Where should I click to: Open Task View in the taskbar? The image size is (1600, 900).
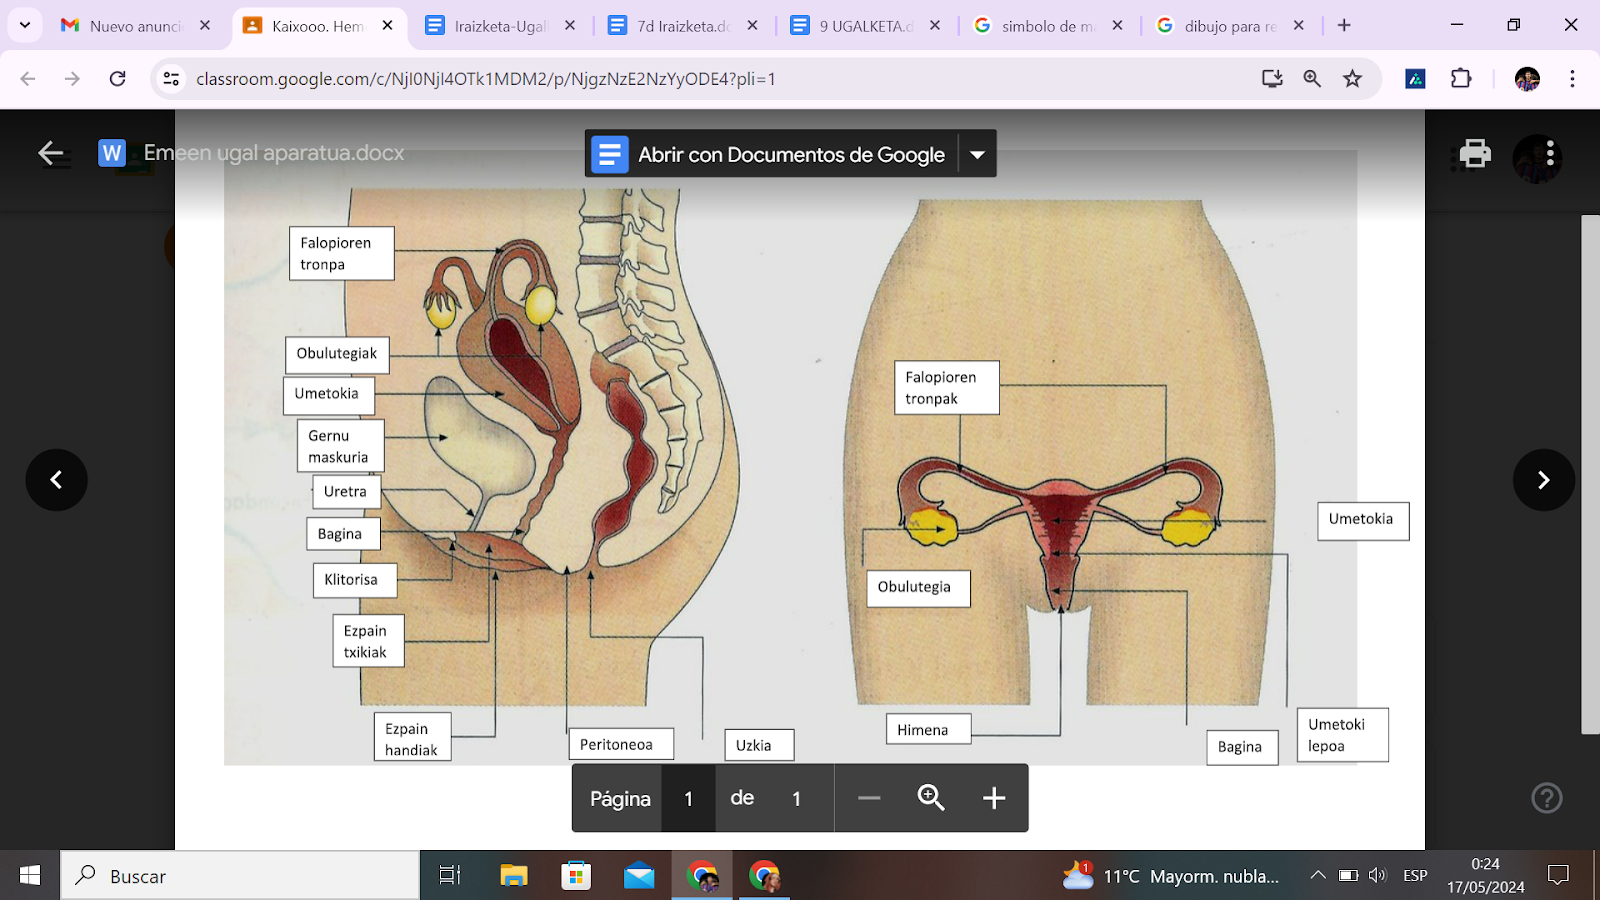click(450, 876)
